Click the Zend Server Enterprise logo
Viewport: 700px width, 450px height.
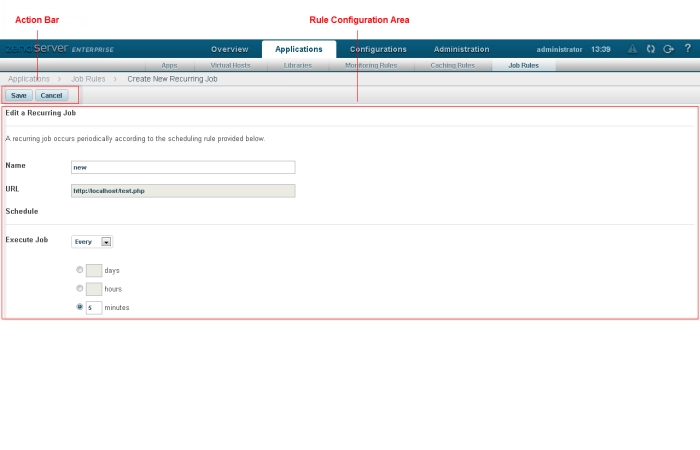58,48
